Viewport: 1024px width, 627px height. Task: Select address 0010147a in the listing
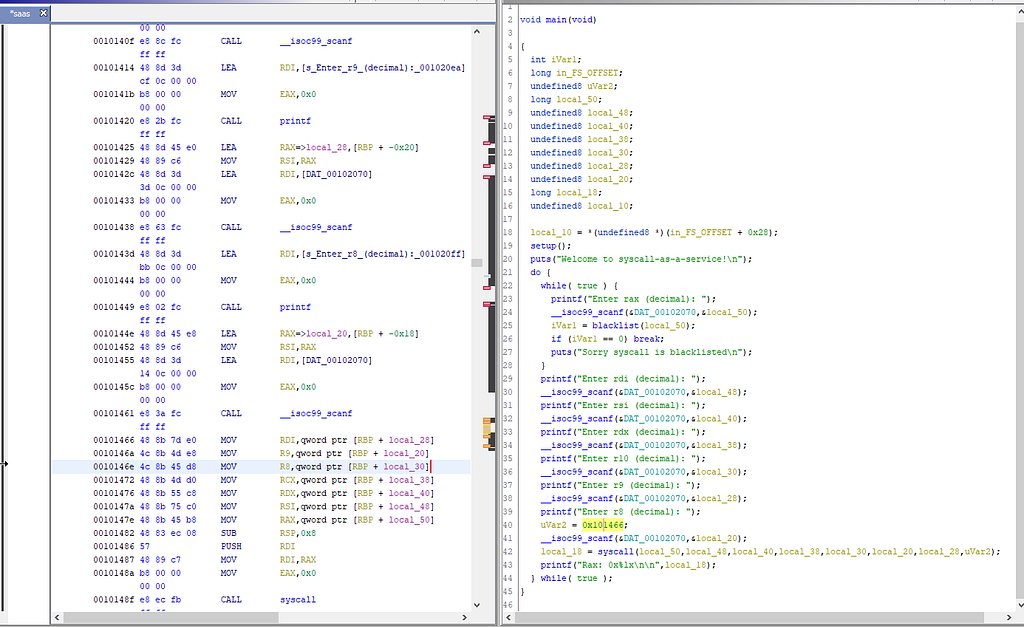113,507
